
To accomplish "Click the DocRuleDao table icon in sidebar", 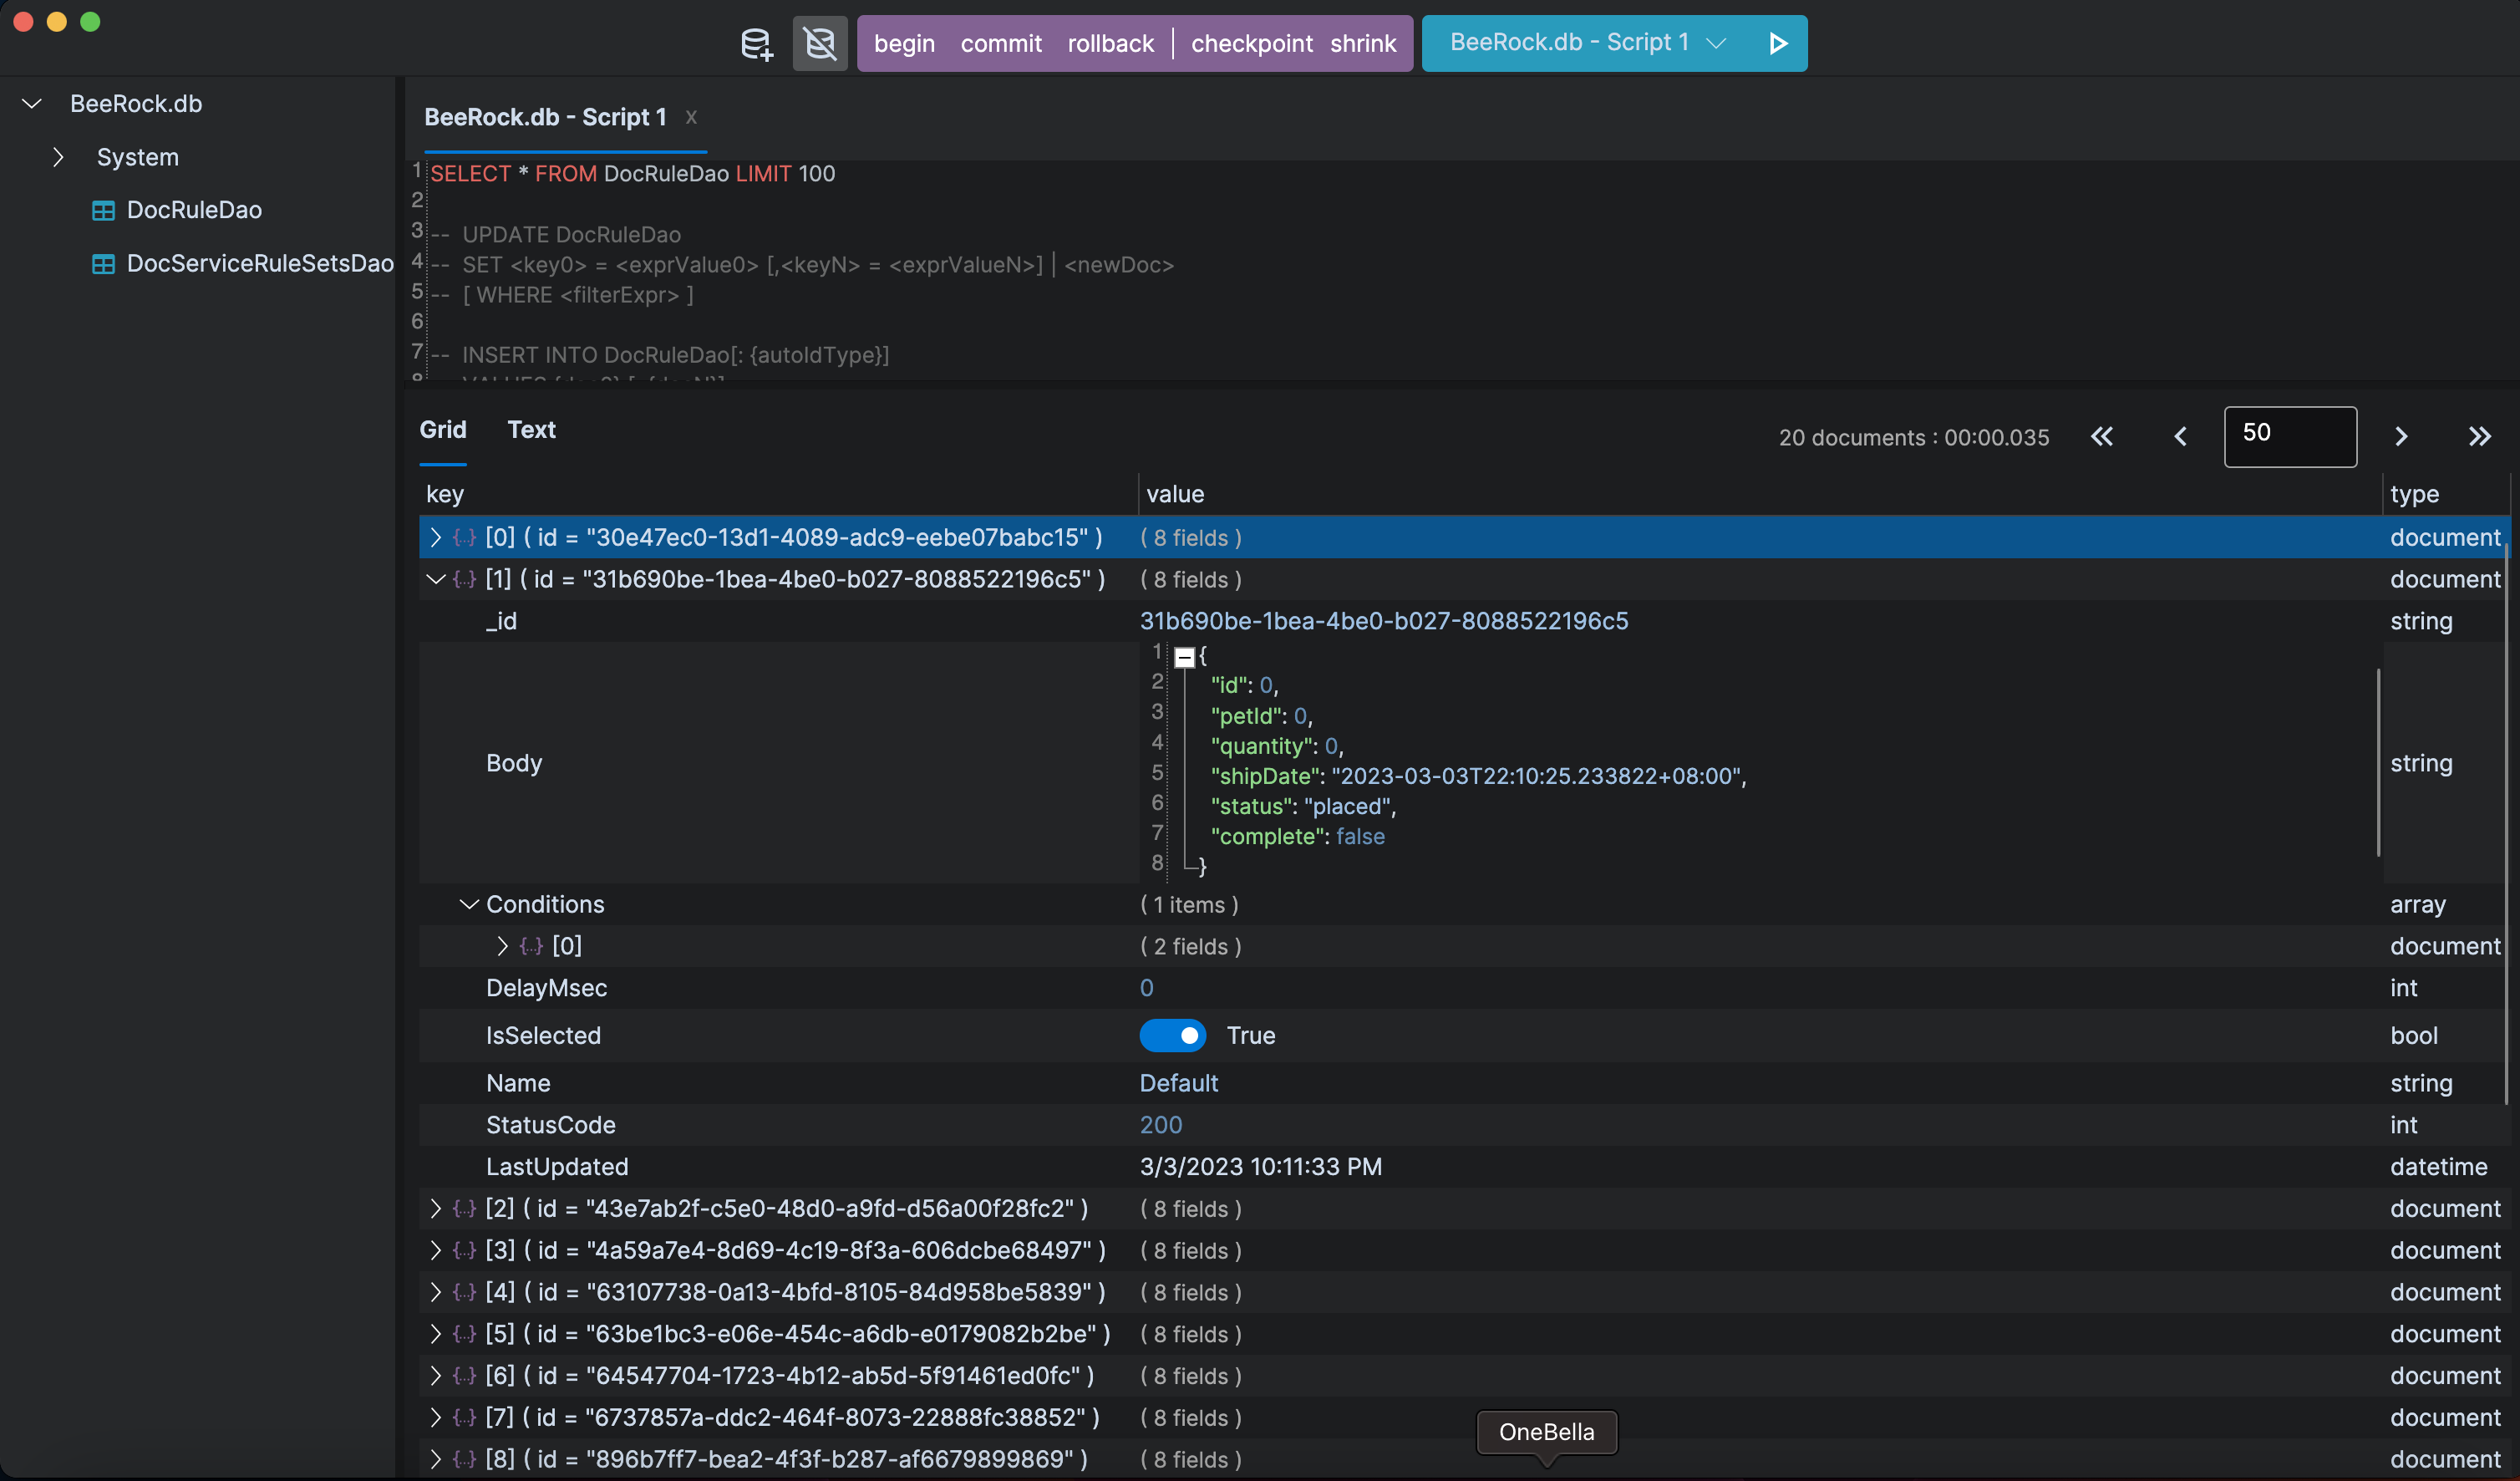I will click(103, 211).
